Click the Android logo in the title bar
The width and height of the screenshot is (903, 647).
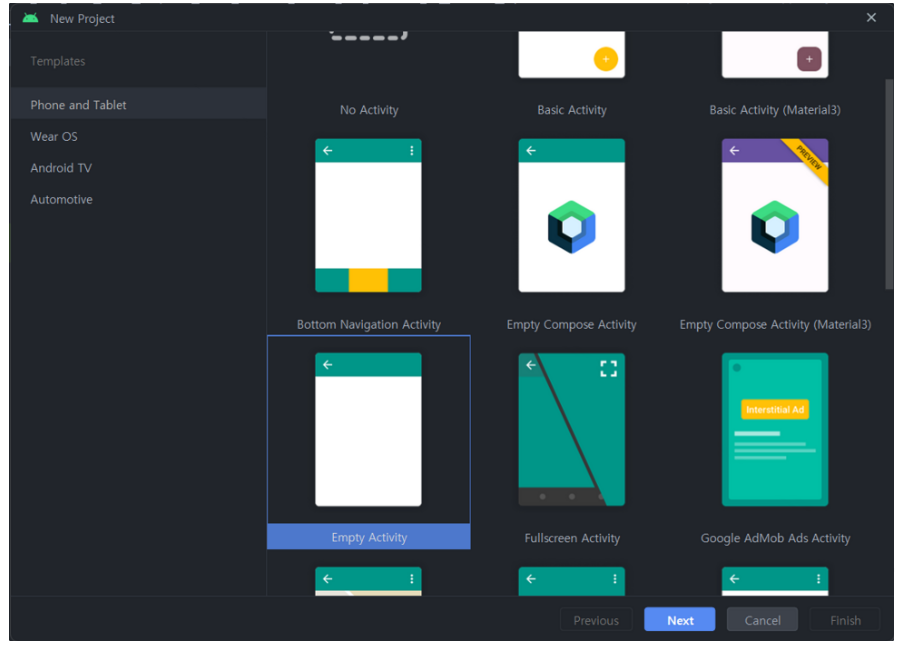(x=31, y=18)
